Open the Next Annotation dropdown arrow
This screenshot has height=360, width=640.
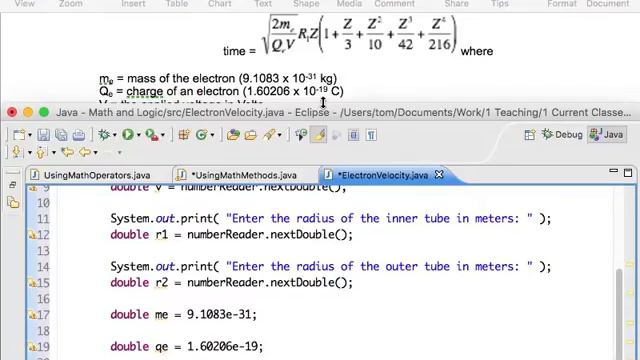click(29, 153)
